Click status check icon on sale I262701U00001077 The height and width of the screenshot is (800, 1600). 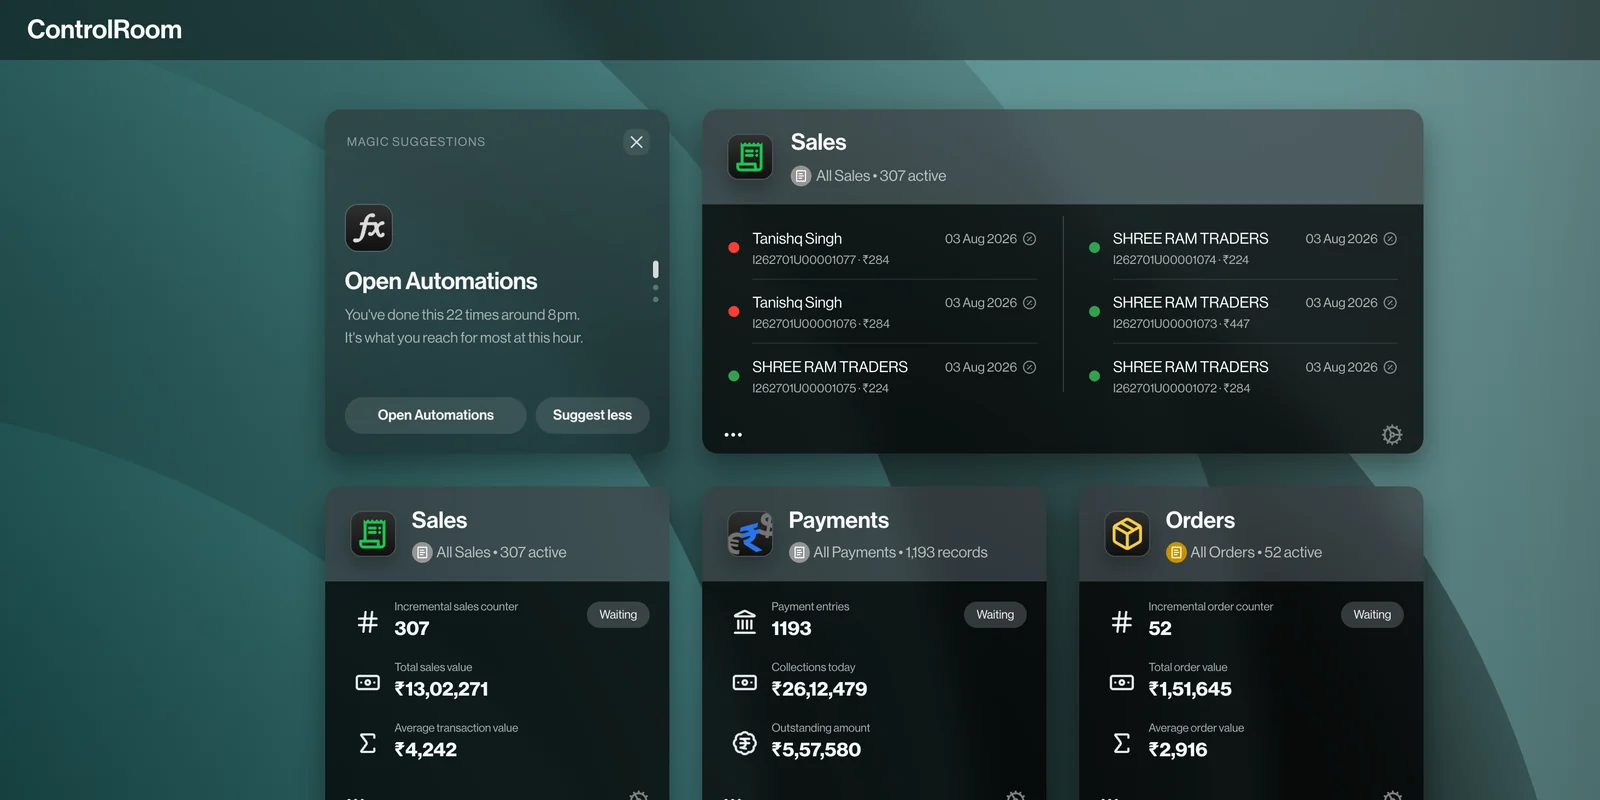pyautogui.click(x=1030, y=239)
